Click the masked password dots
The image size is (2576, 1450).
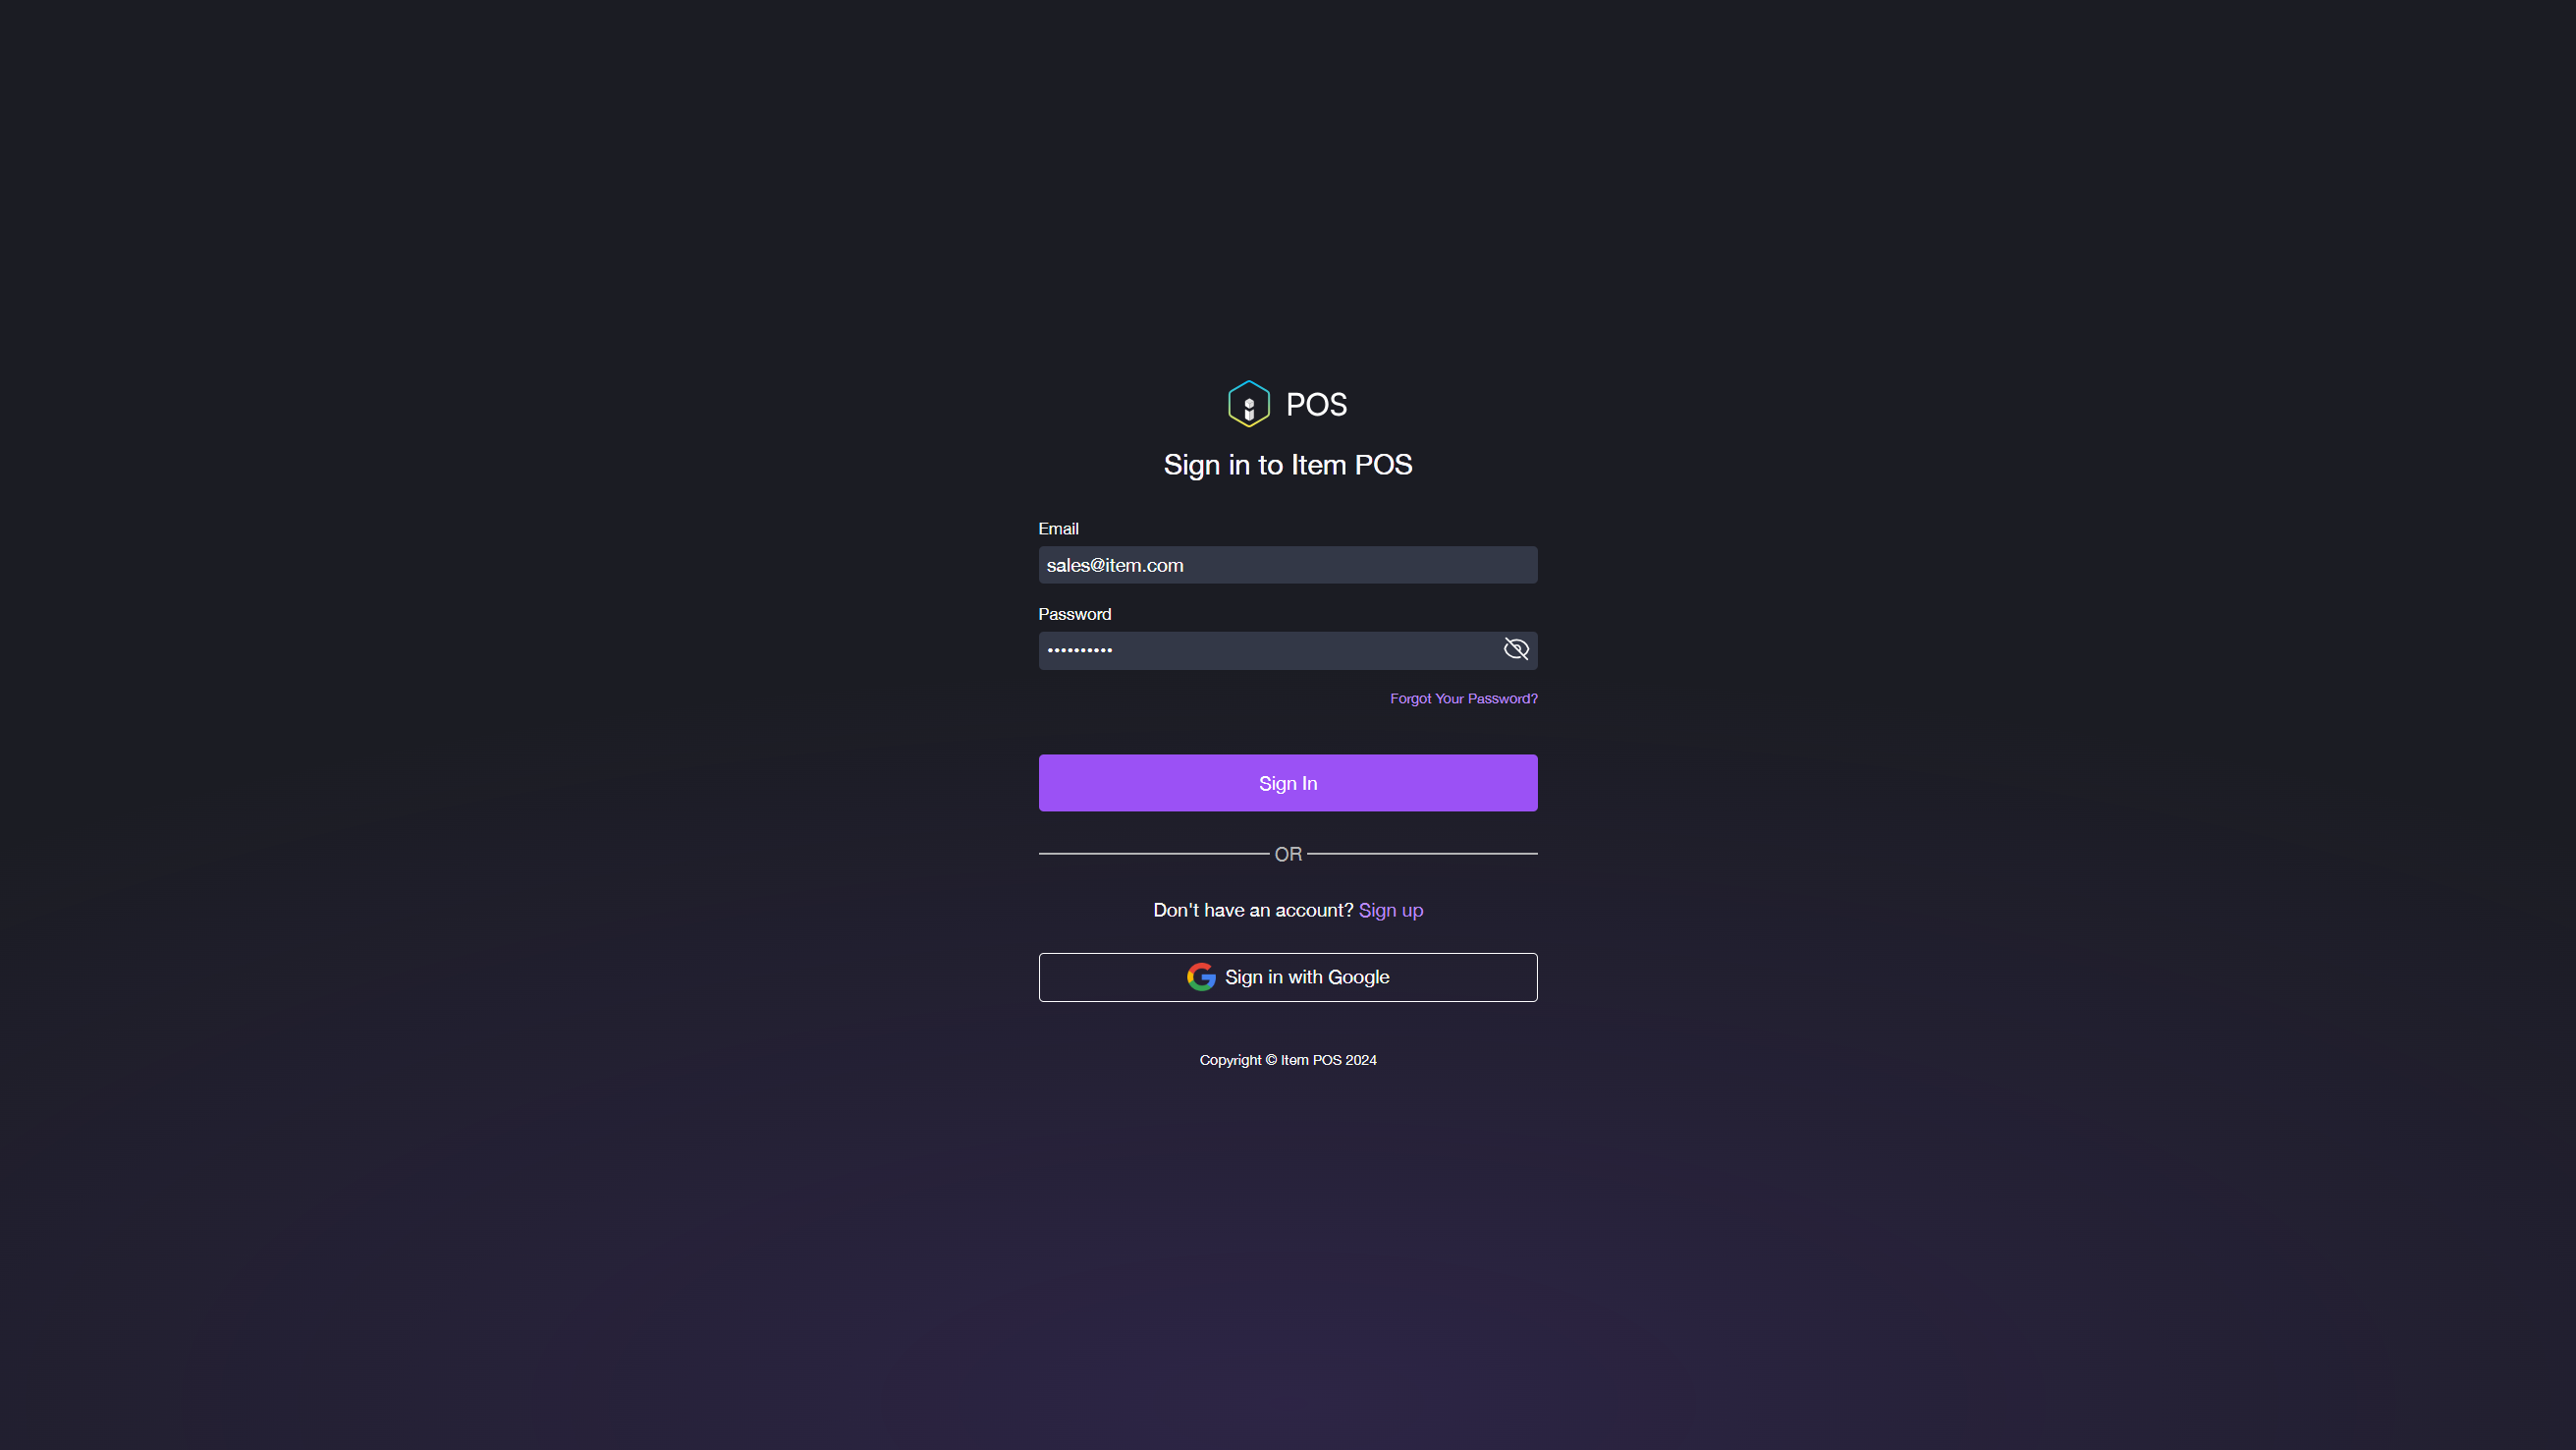[1080, 650]
